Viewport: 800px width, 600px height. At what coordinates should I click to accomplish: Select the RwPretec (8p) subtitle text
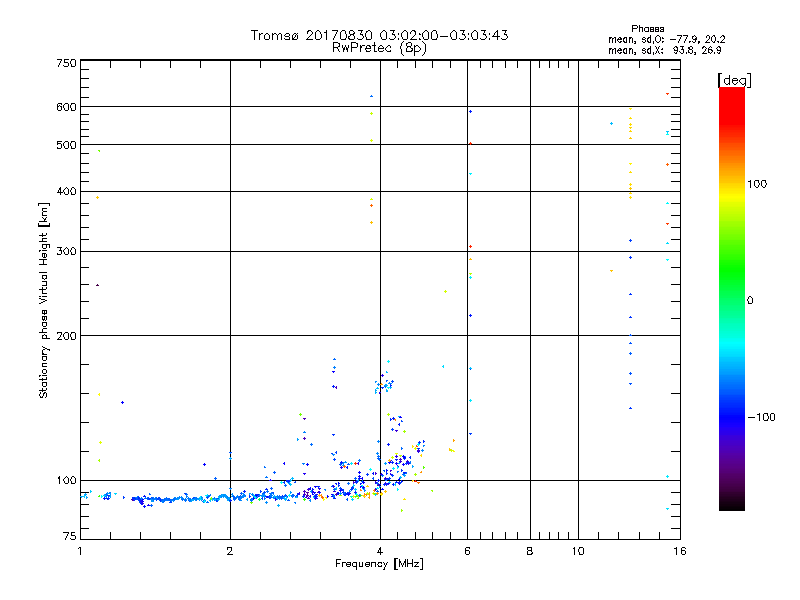(x=379, y=47)
